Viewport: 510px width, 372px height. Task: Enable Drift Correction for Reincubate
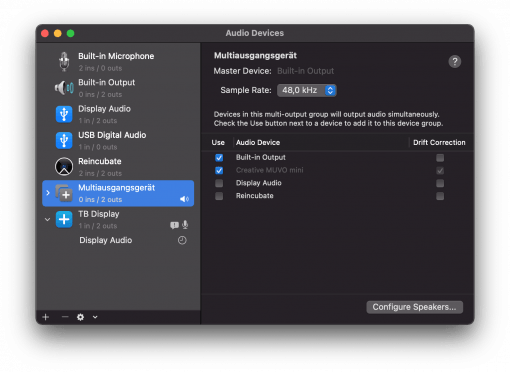coord(440,196)
